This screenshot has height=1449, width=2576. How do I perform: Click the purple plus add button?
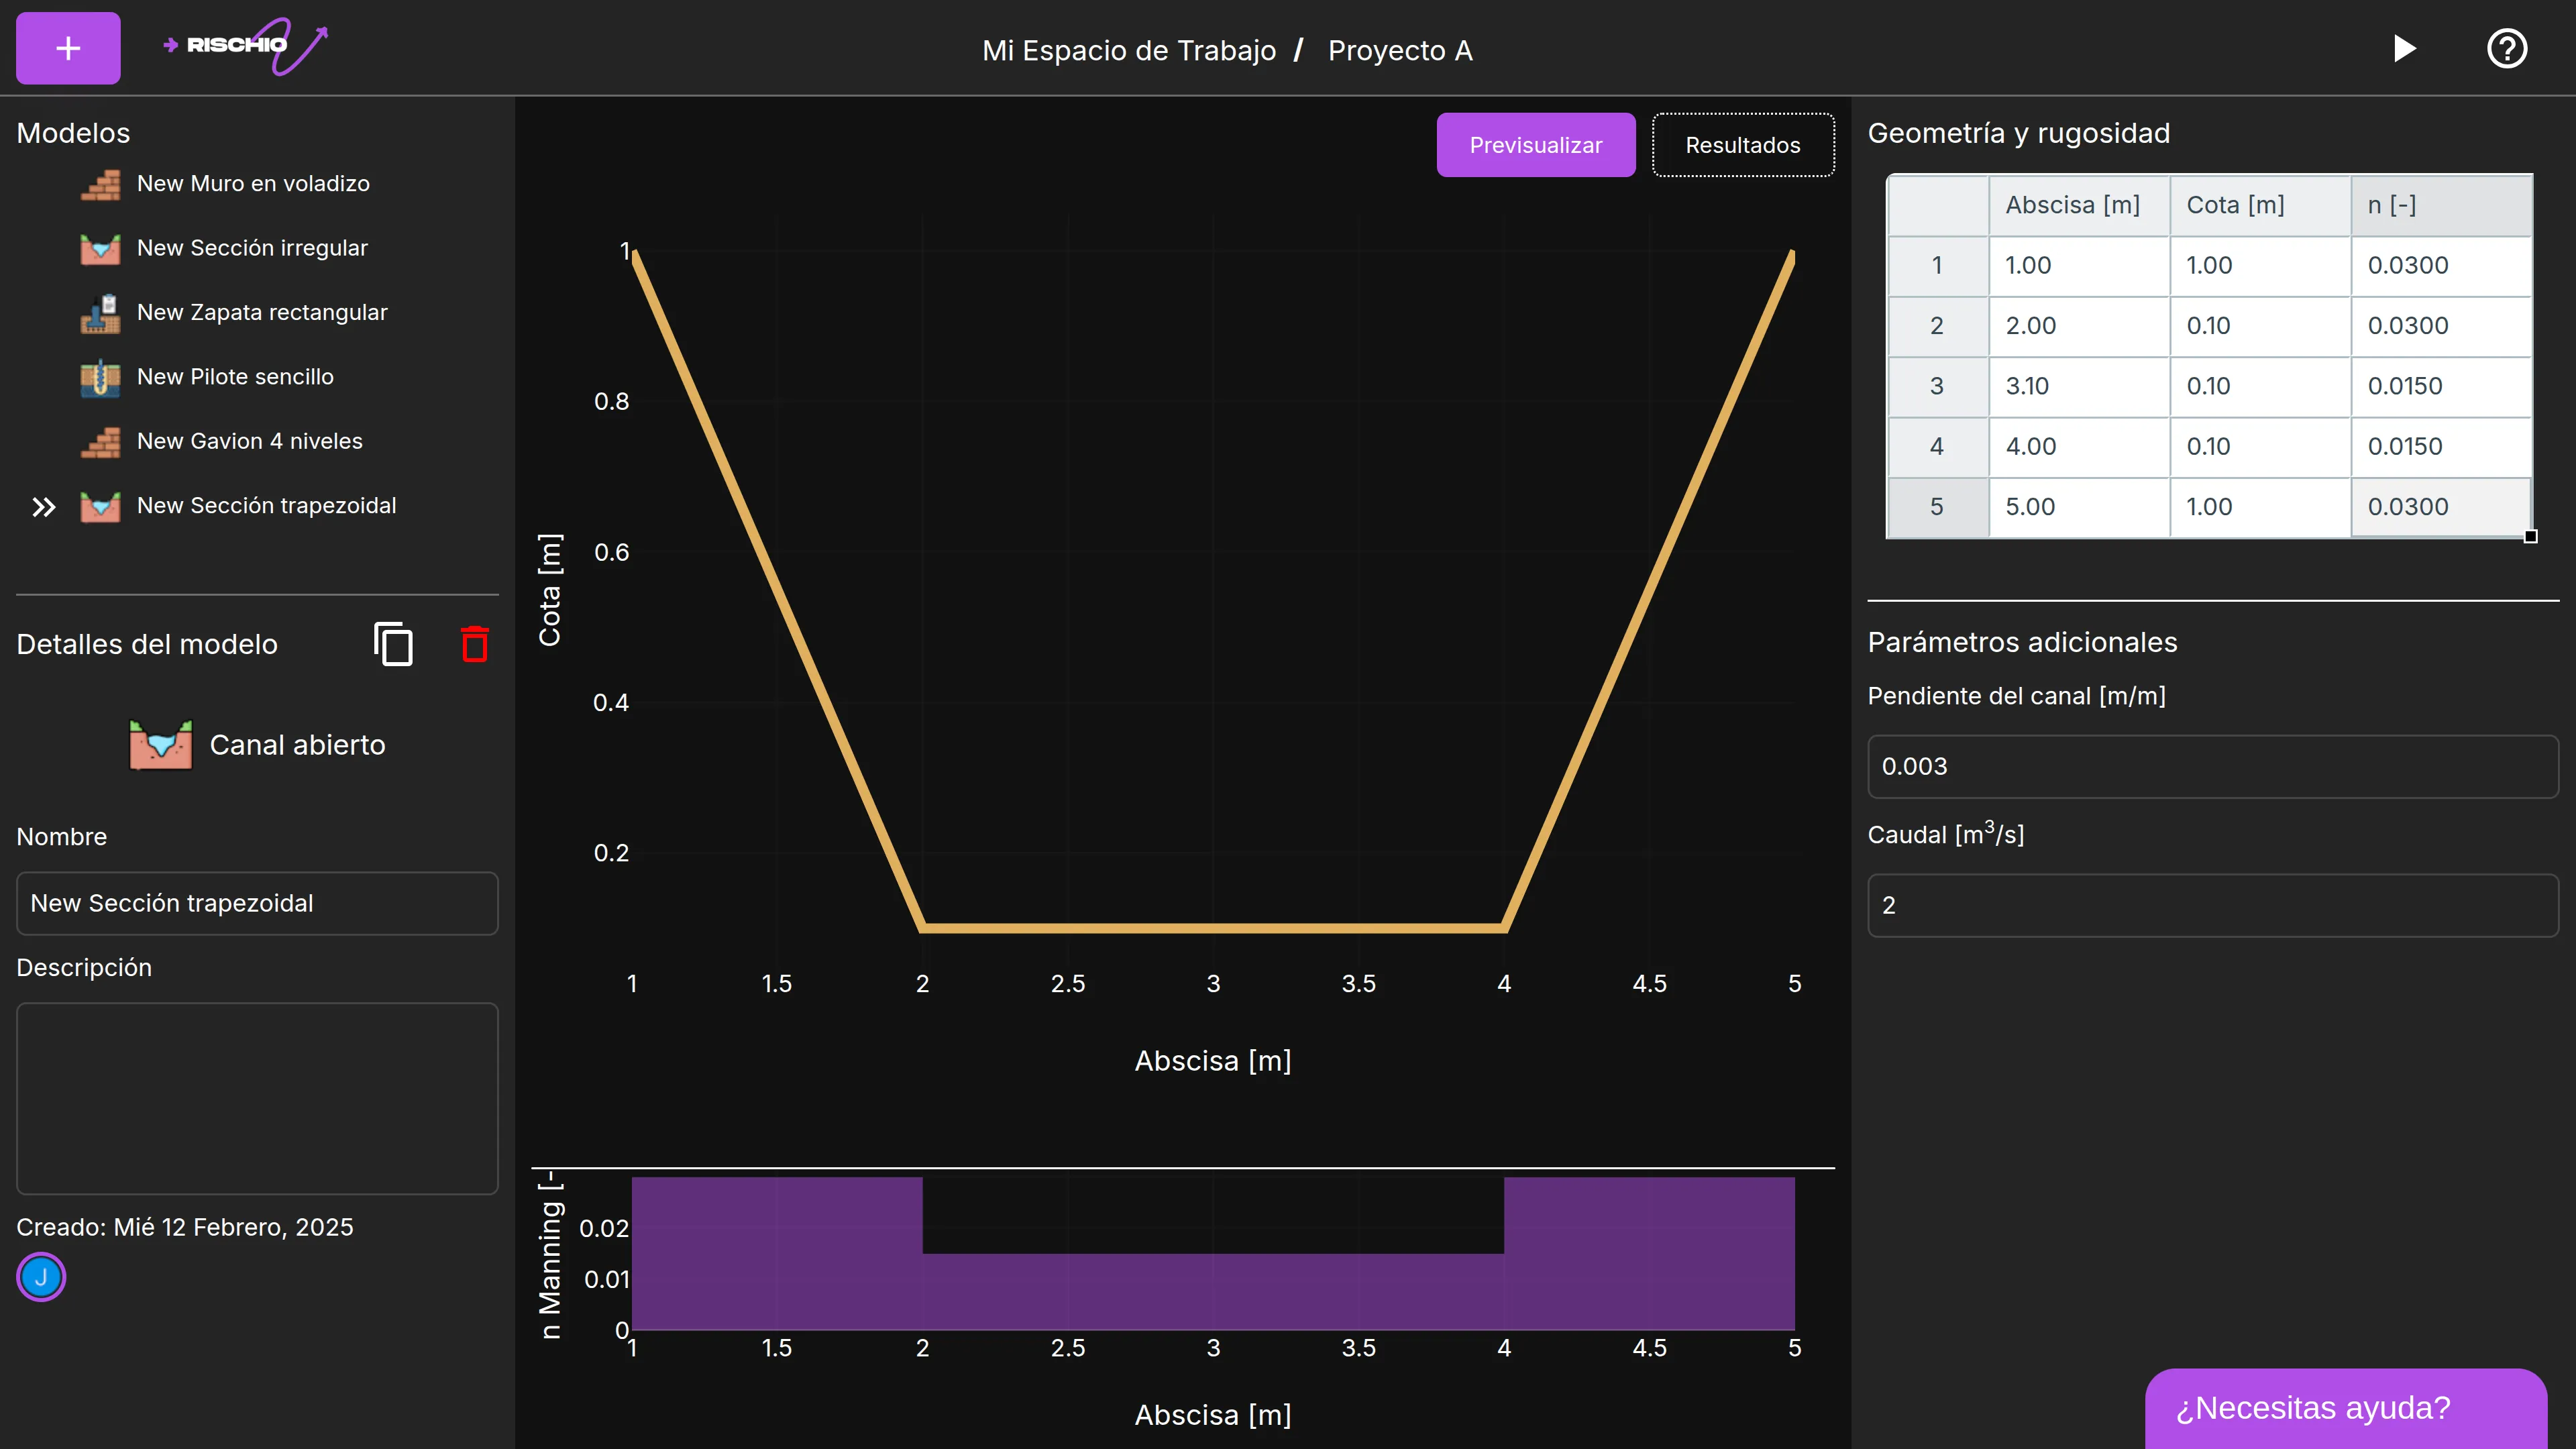click(x=68, y=48)
